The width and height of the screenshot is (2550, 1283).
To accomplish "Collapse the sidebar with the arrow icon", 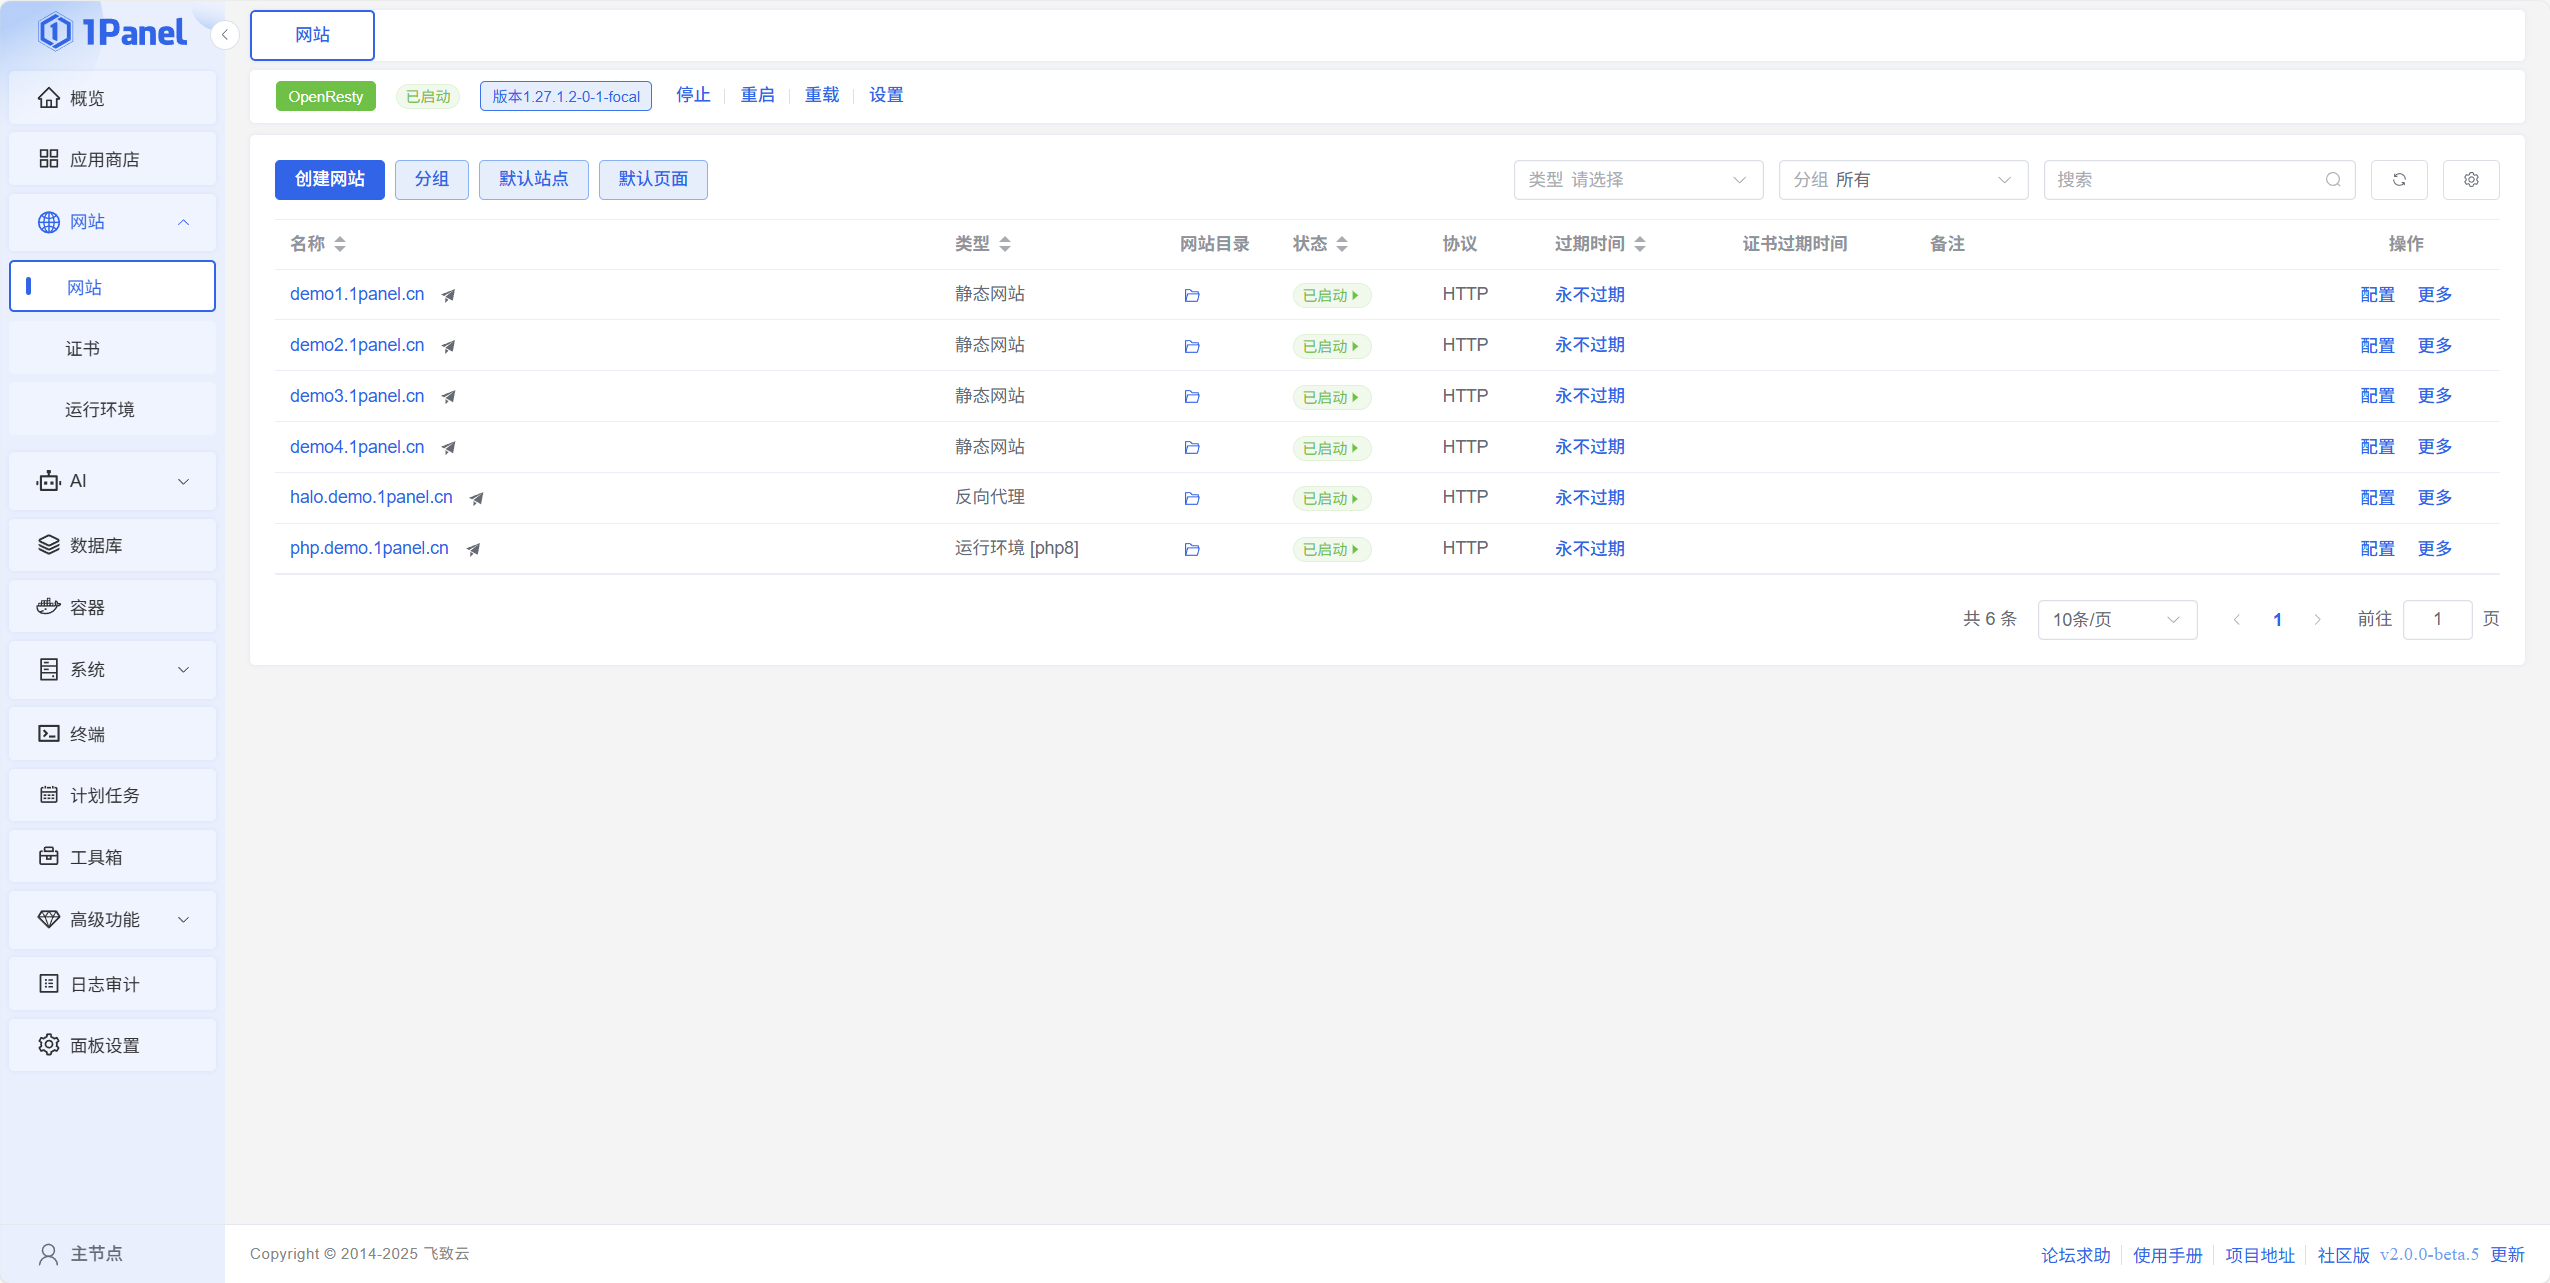I will click(x=225, y=35).
